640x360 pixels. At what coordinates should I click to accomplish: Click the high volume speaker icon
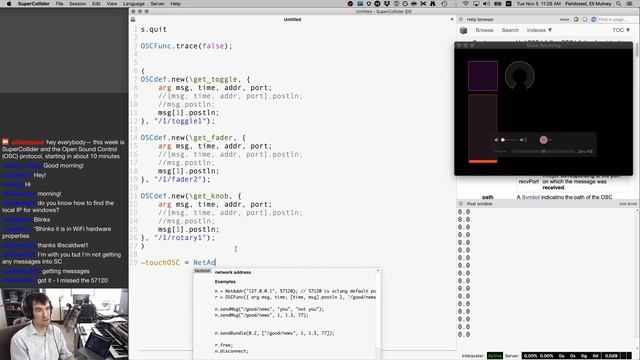pos(523,140)
